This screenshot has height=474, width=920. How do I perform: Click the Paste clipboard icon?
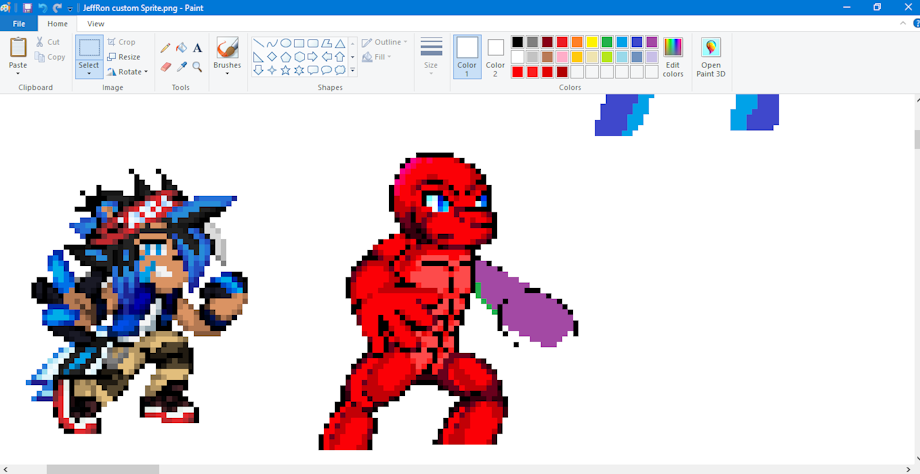18,48
